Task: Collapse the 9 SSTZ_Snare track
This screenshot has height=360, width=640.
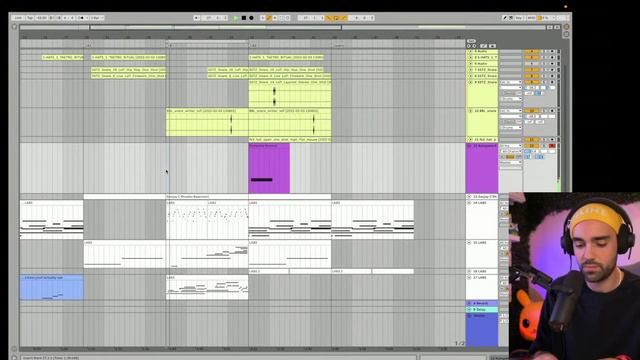Action: (x=470, y=82)
